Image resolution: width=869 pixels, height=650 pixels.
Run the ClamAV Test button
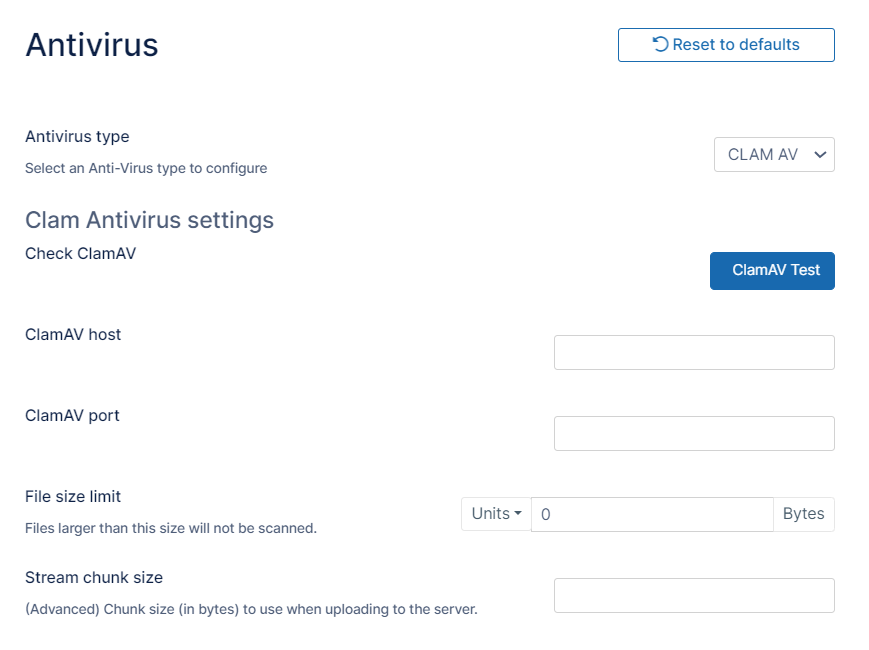point(772,270)
